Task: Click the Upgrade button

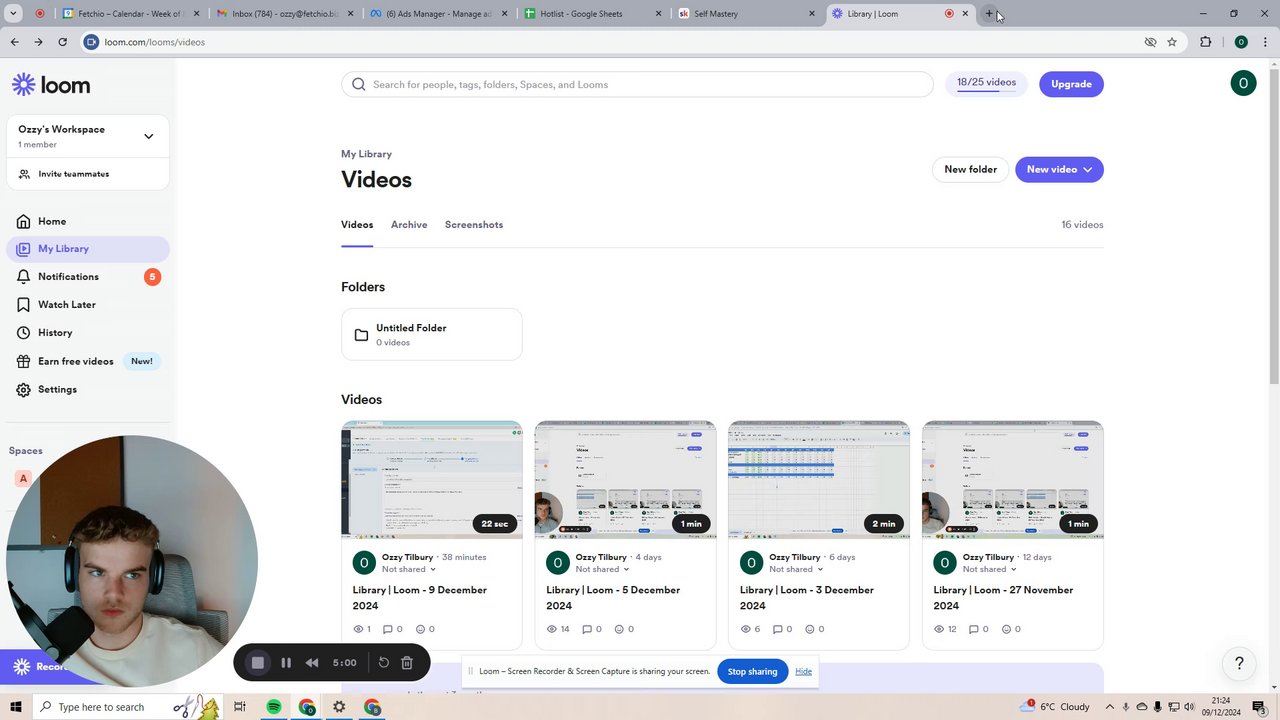Action: coord(1071,84)
